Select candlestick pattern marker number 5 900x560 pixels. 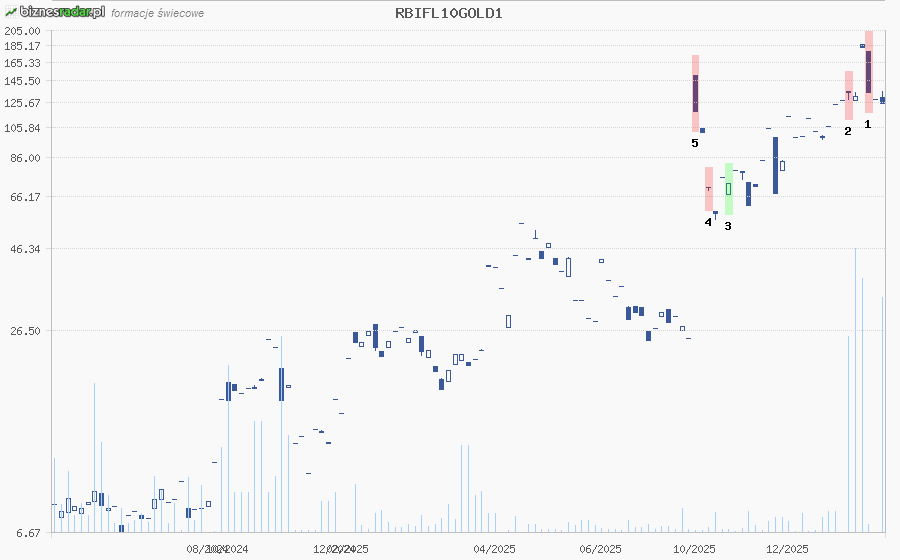coord(695,143)
